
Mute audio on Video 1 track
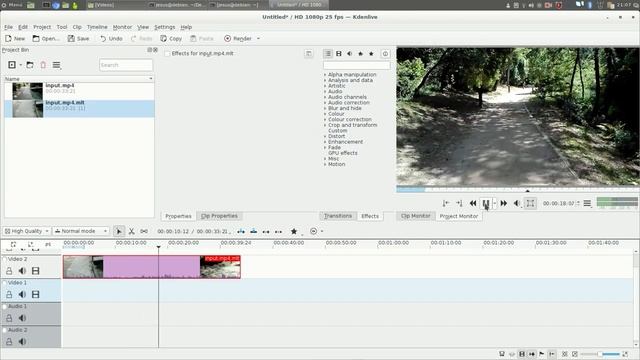coord(22,295)
